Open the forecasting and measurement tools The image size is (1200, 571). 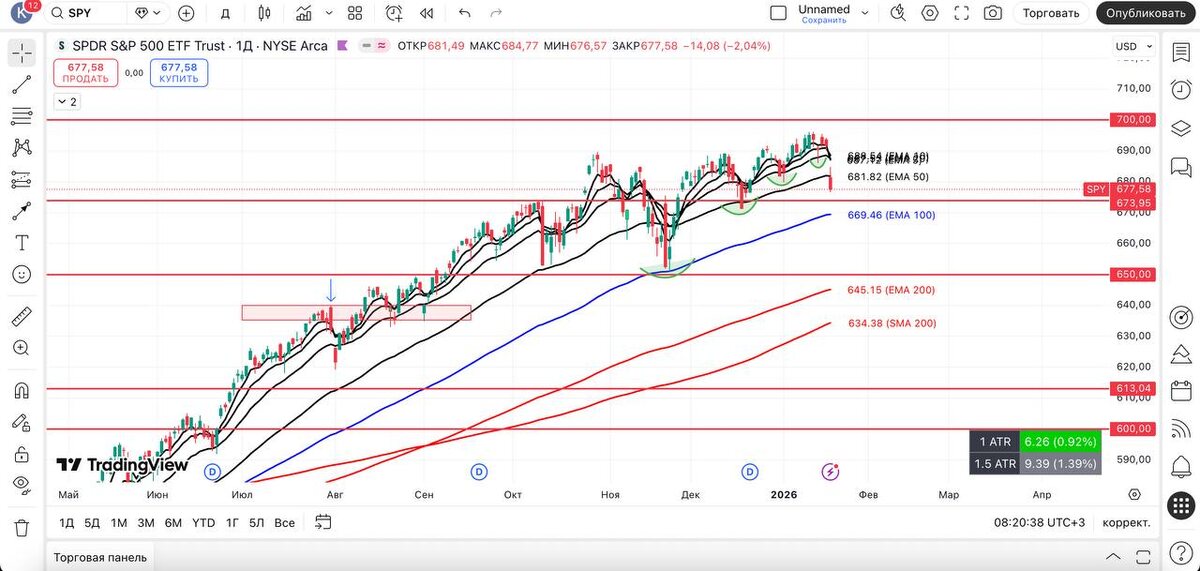click(22, 180)
